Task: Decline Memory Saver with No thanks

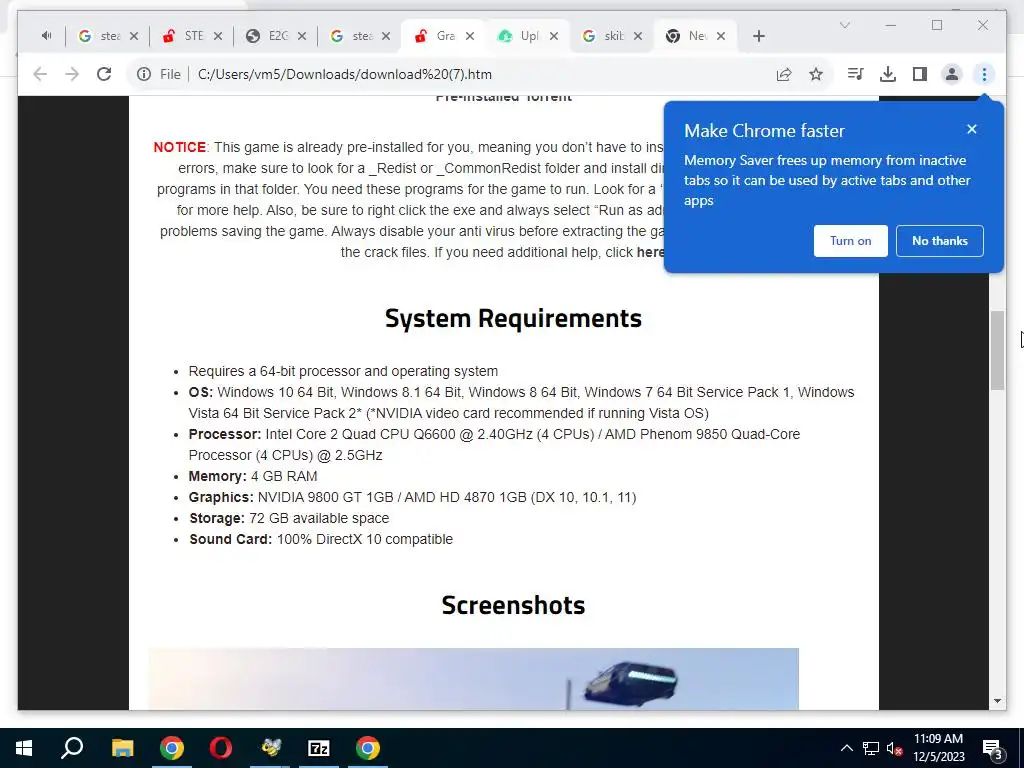Action: click(x=940, y=241)
